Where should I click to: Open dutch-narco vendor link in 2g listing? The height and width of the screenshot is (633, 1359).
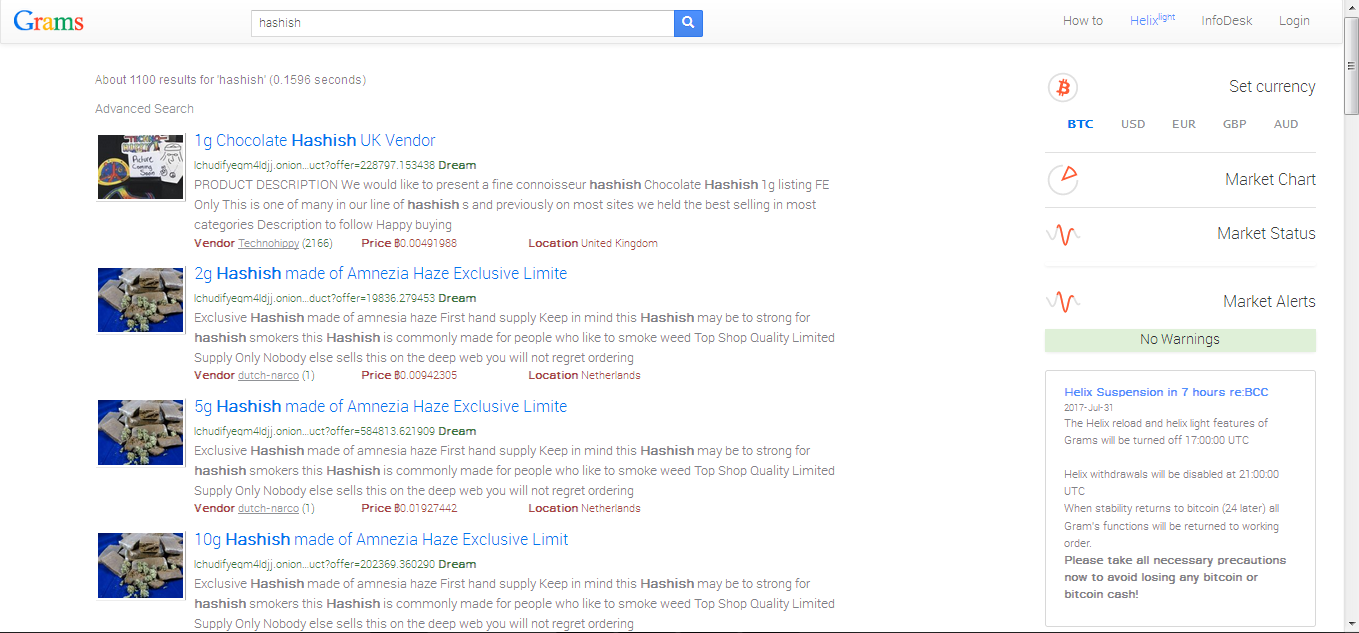coord(268,376)
